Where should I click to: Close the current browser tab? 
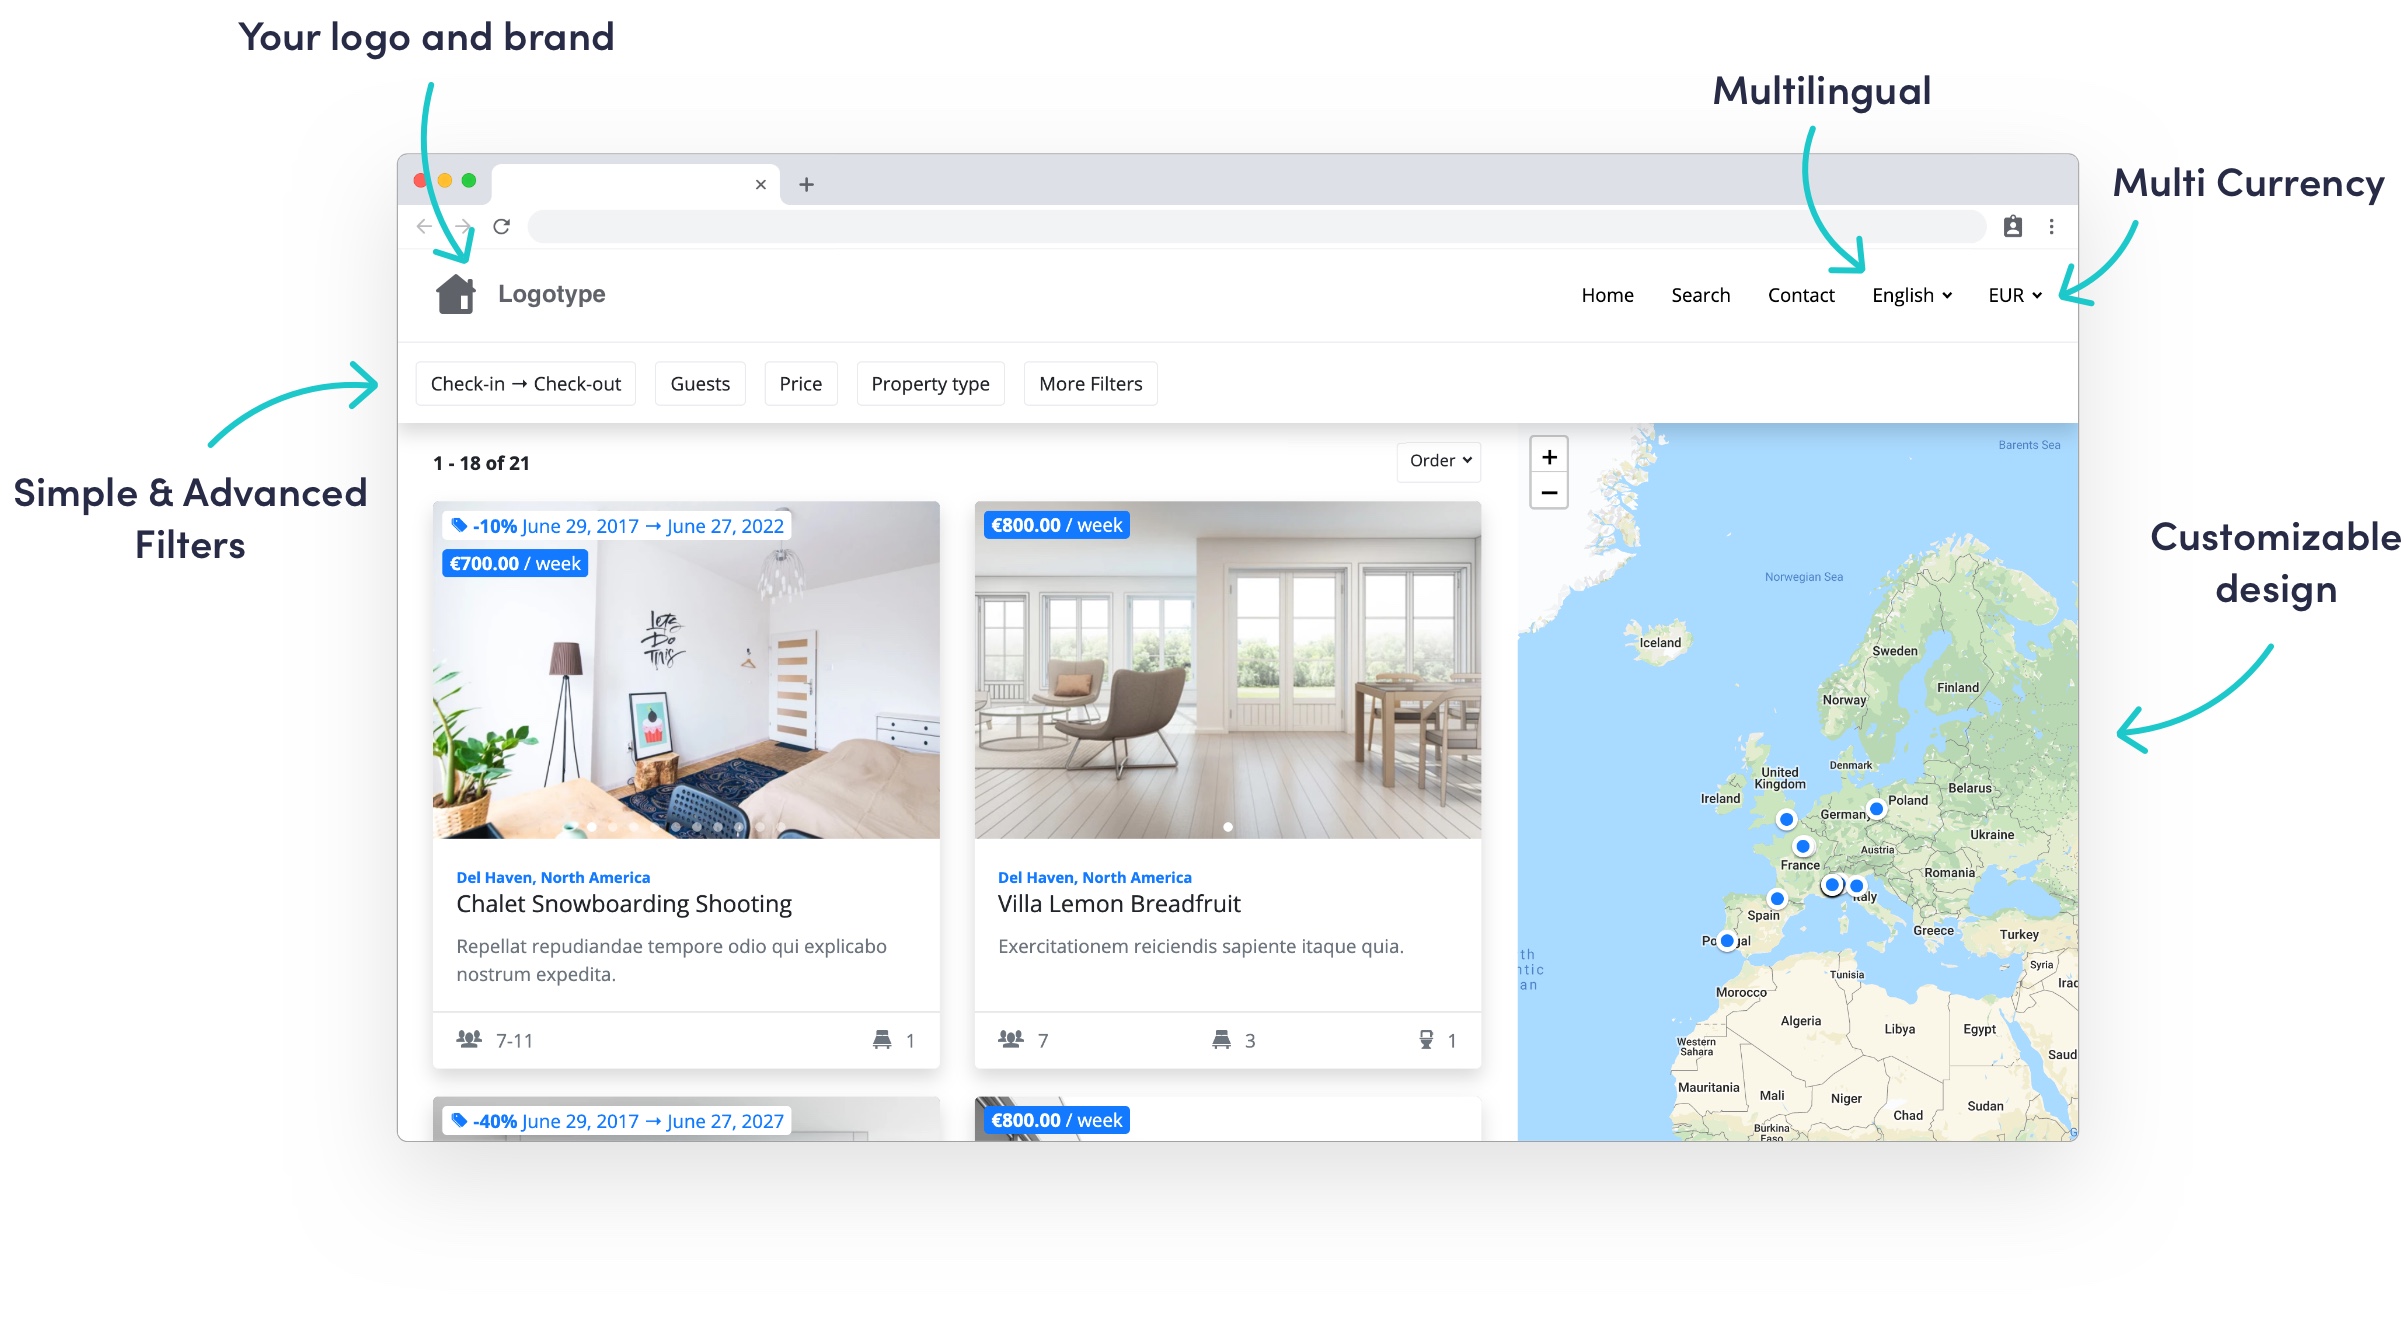761,185
